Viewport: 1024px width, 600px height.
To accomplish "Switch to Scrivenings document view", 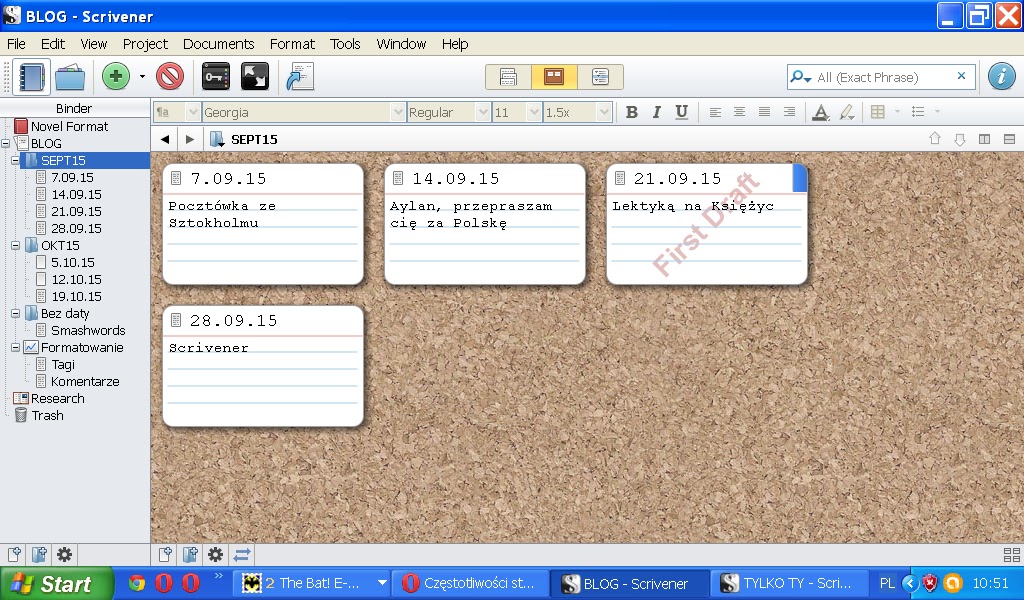I will click(x=508, y=77).
